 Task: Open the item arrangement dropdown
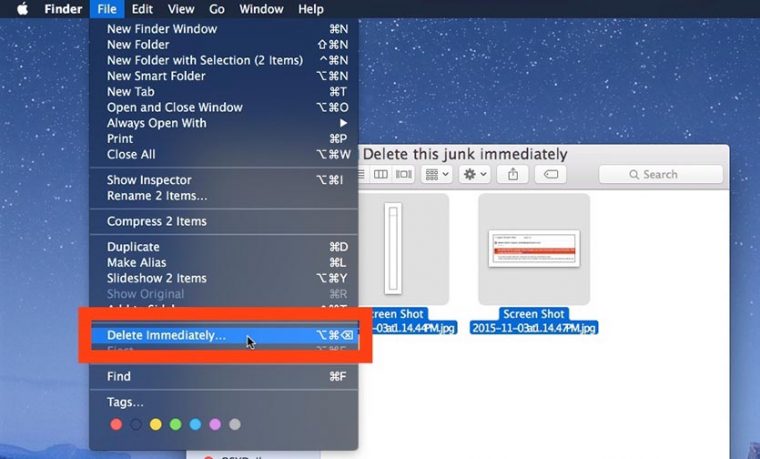[x=437, y=174]
